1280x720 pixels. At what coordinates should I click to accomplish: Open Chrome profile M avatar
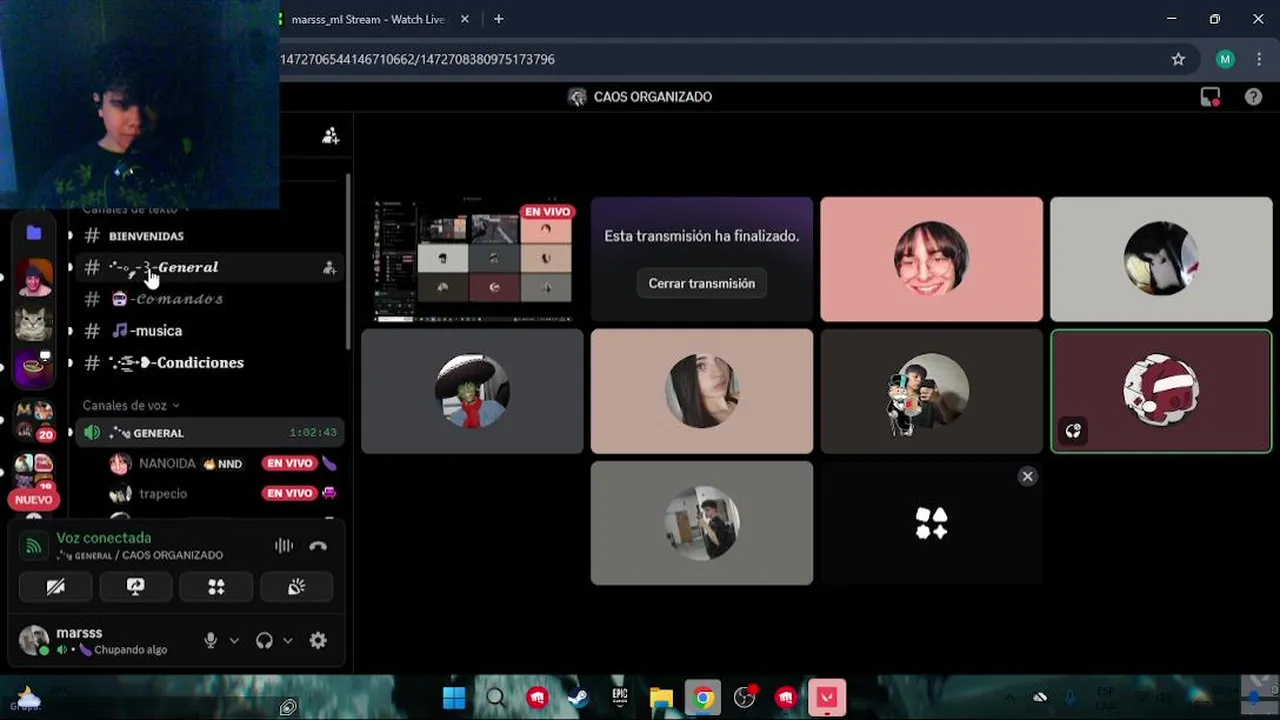pos(1225,59)
